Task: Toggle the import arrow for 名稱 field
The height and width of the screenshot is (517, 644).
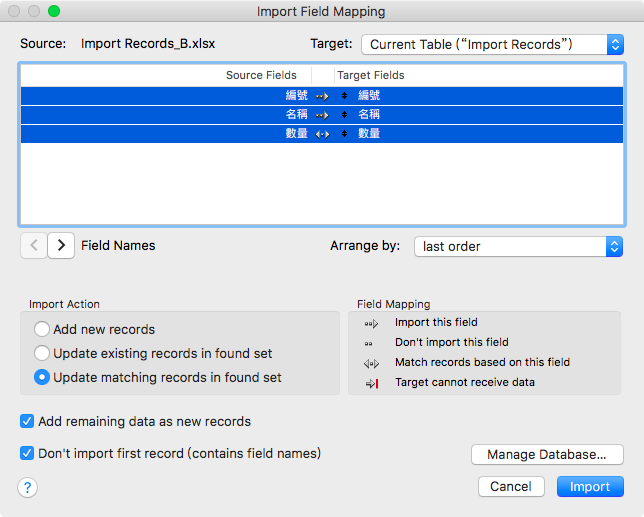Action: (x=322, y=115)
